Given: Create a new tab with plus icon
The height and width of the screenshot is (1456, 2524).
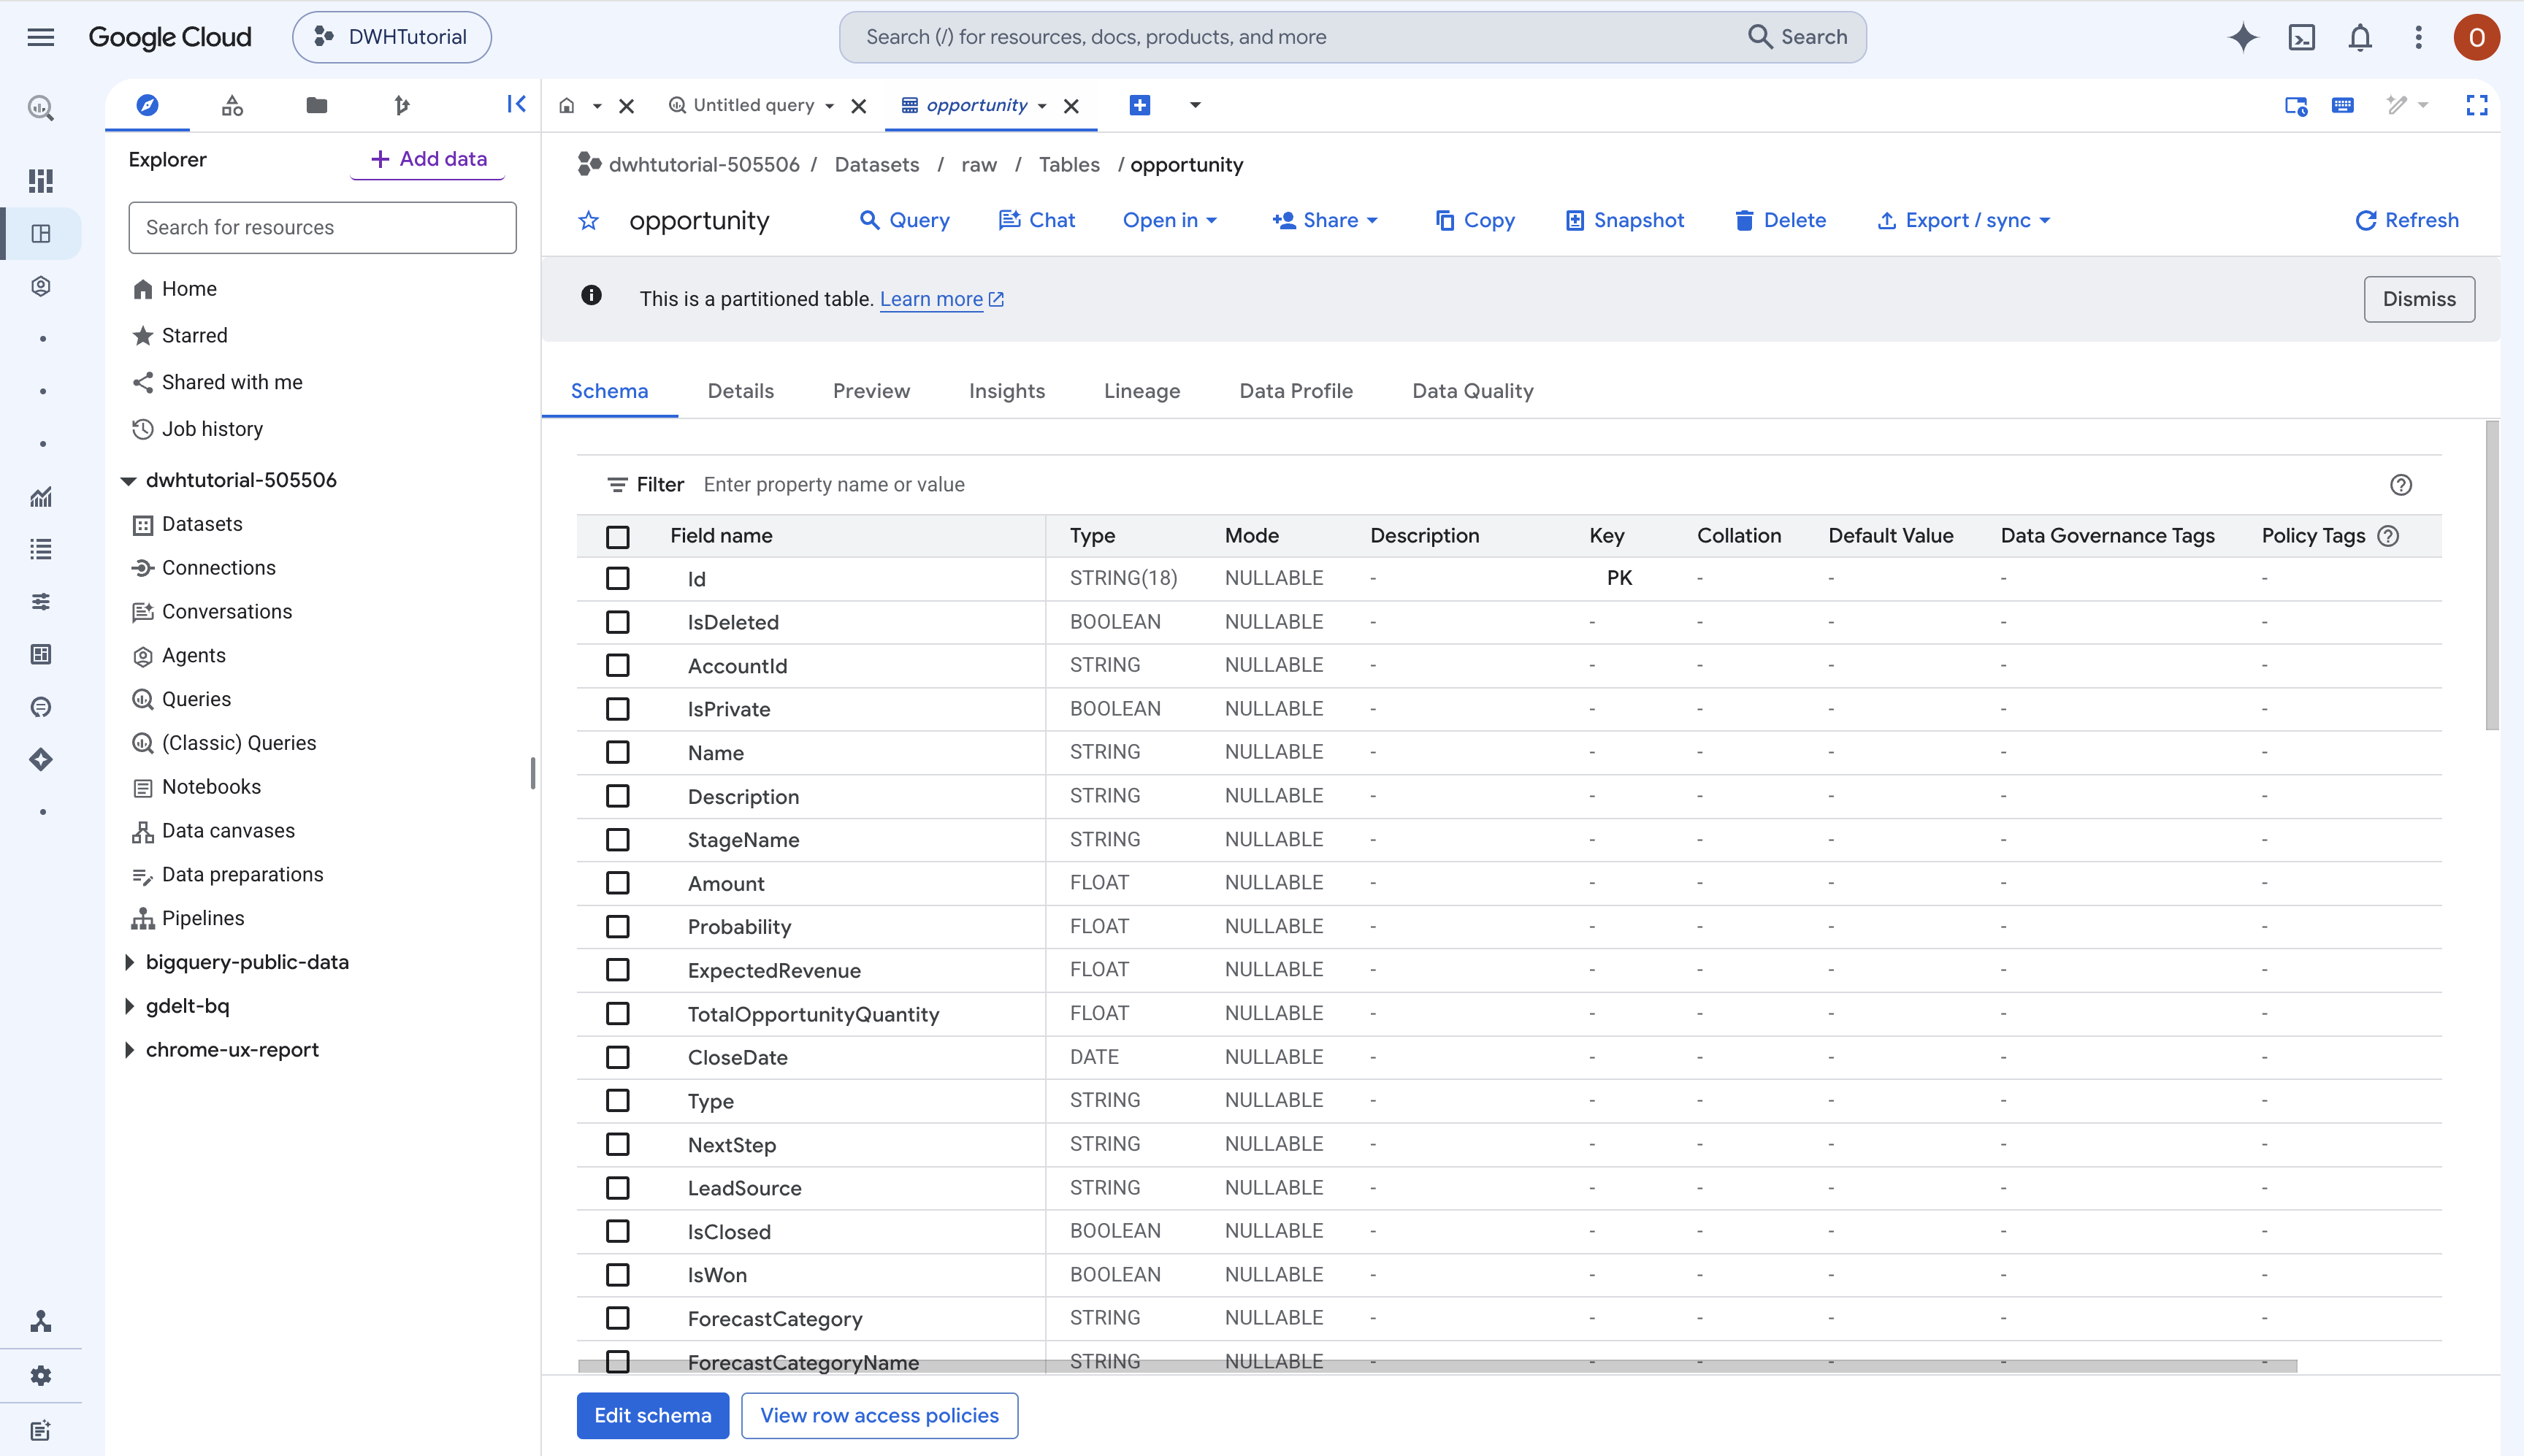Looking at the screenshot, I should pos(1139,105).
